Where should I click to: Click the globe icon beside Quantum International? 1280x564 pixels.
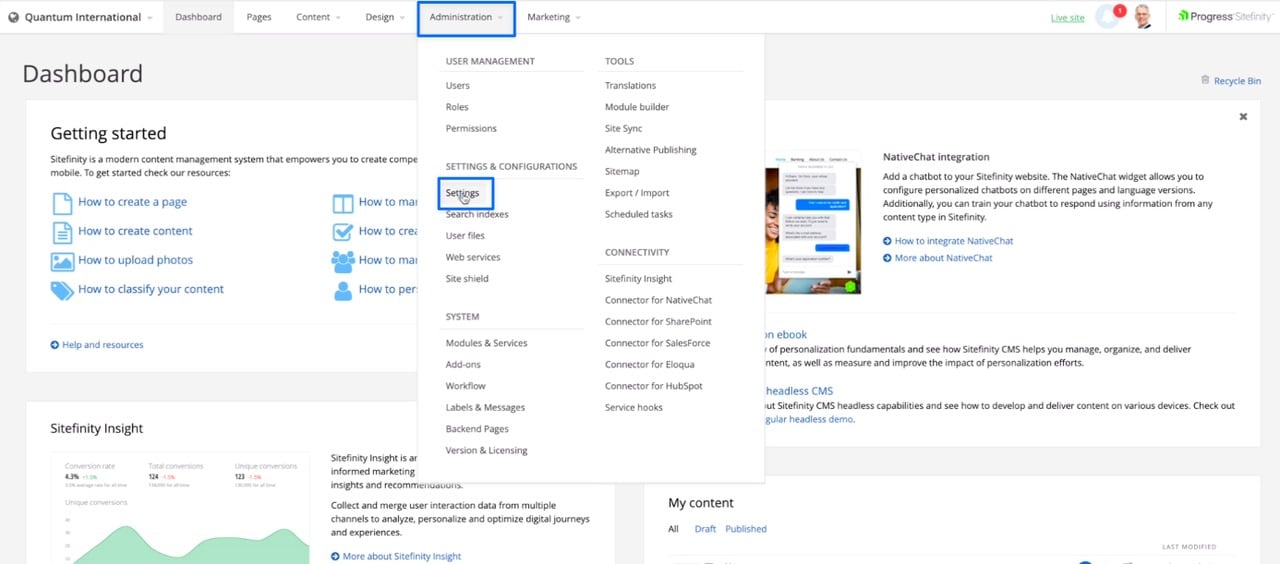coord(13,17)
